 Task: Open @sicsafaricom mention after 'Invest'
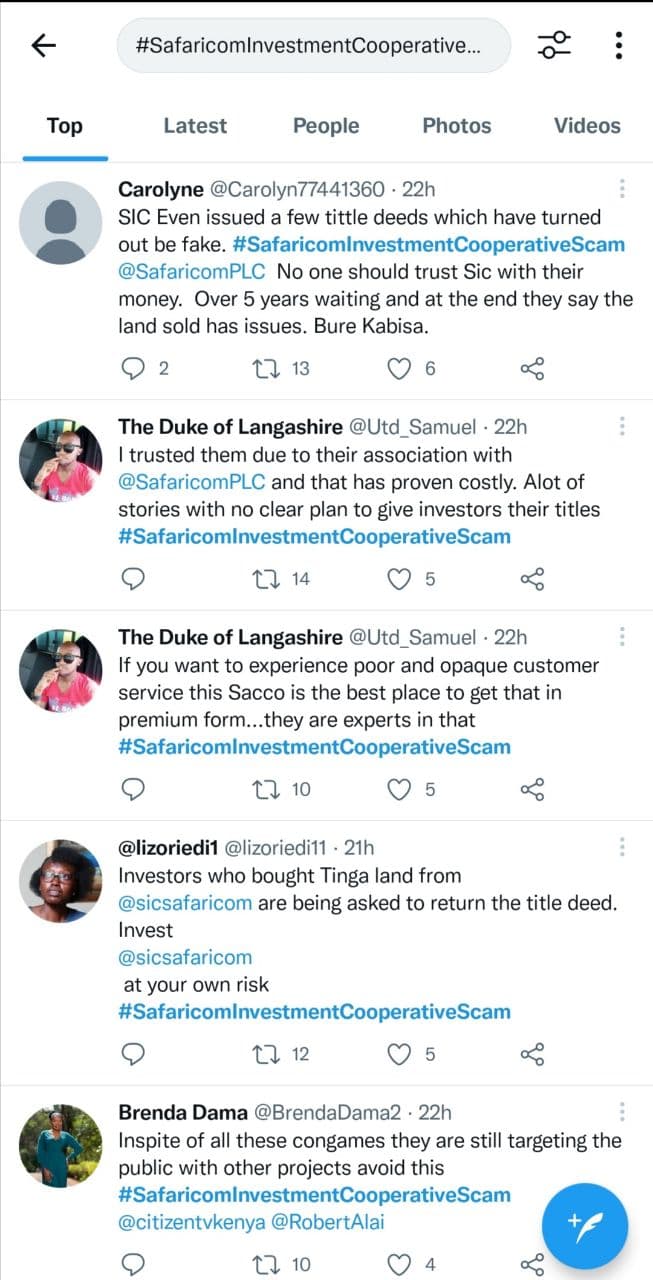coord(185,957)
